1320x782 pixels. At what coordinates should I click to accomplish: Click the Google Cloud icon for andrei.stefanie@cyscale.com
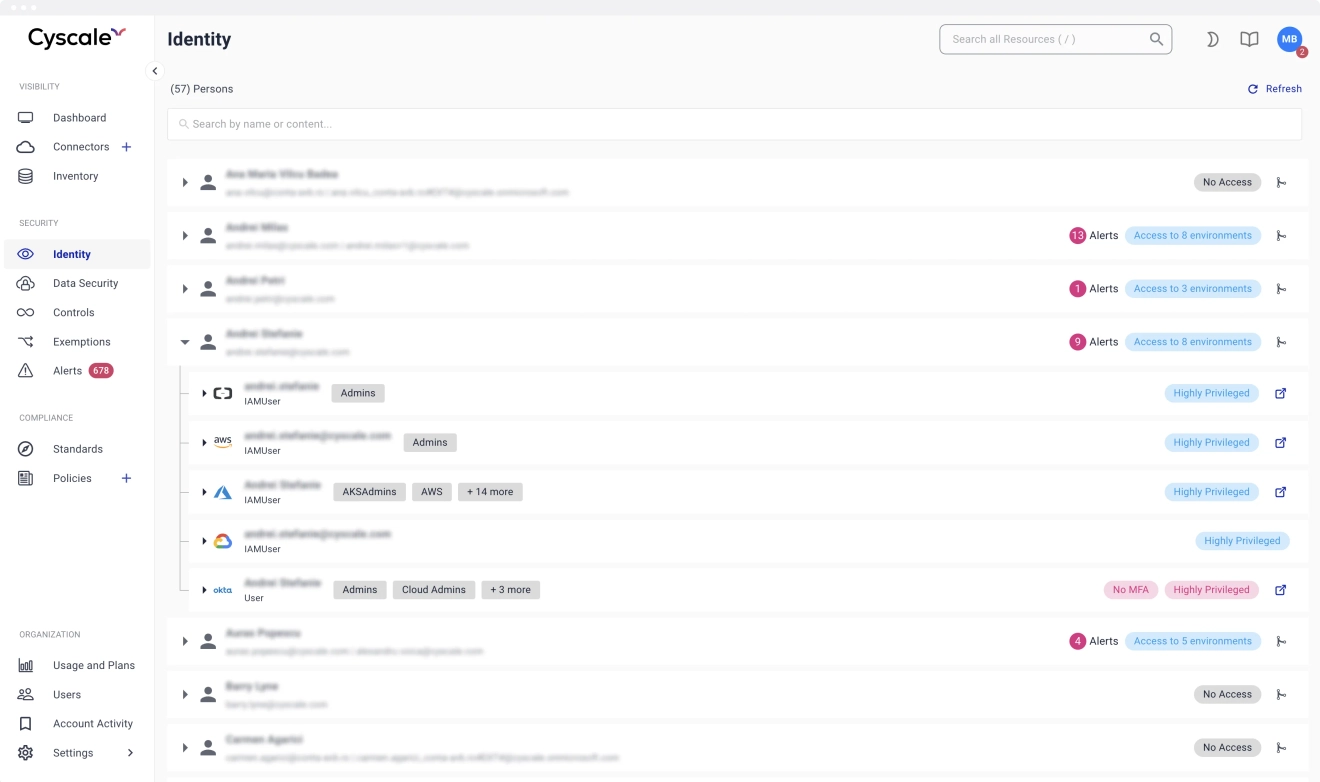(222, 540)
